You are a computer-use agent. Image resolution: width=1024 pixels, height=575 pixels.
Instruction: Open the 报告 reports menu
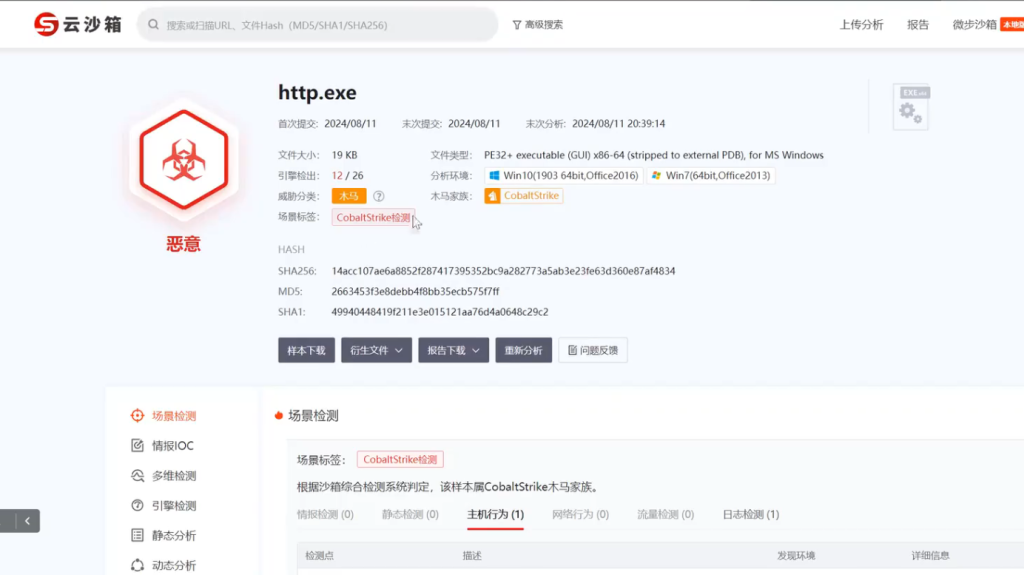point(918,25)
